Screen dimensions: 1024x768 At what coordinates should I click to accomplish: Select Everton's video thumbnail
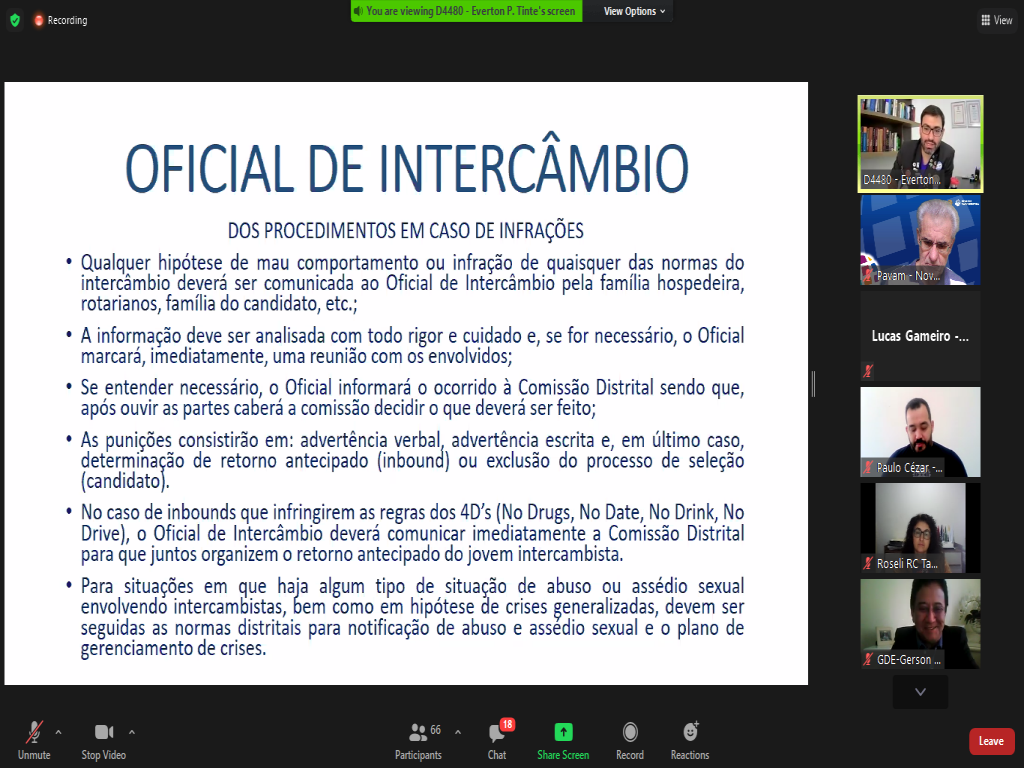pos(920,143)
